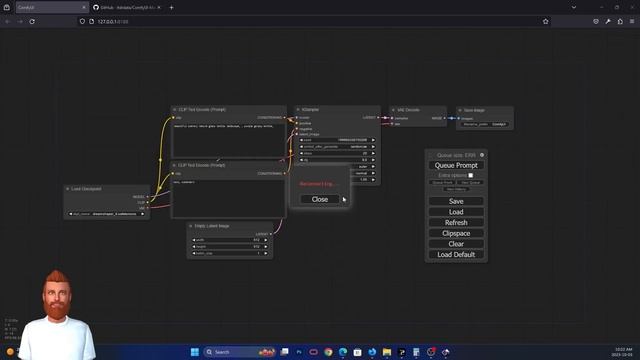
Task: Bookmark this page with the star icon
Action: tap(545, 21)
